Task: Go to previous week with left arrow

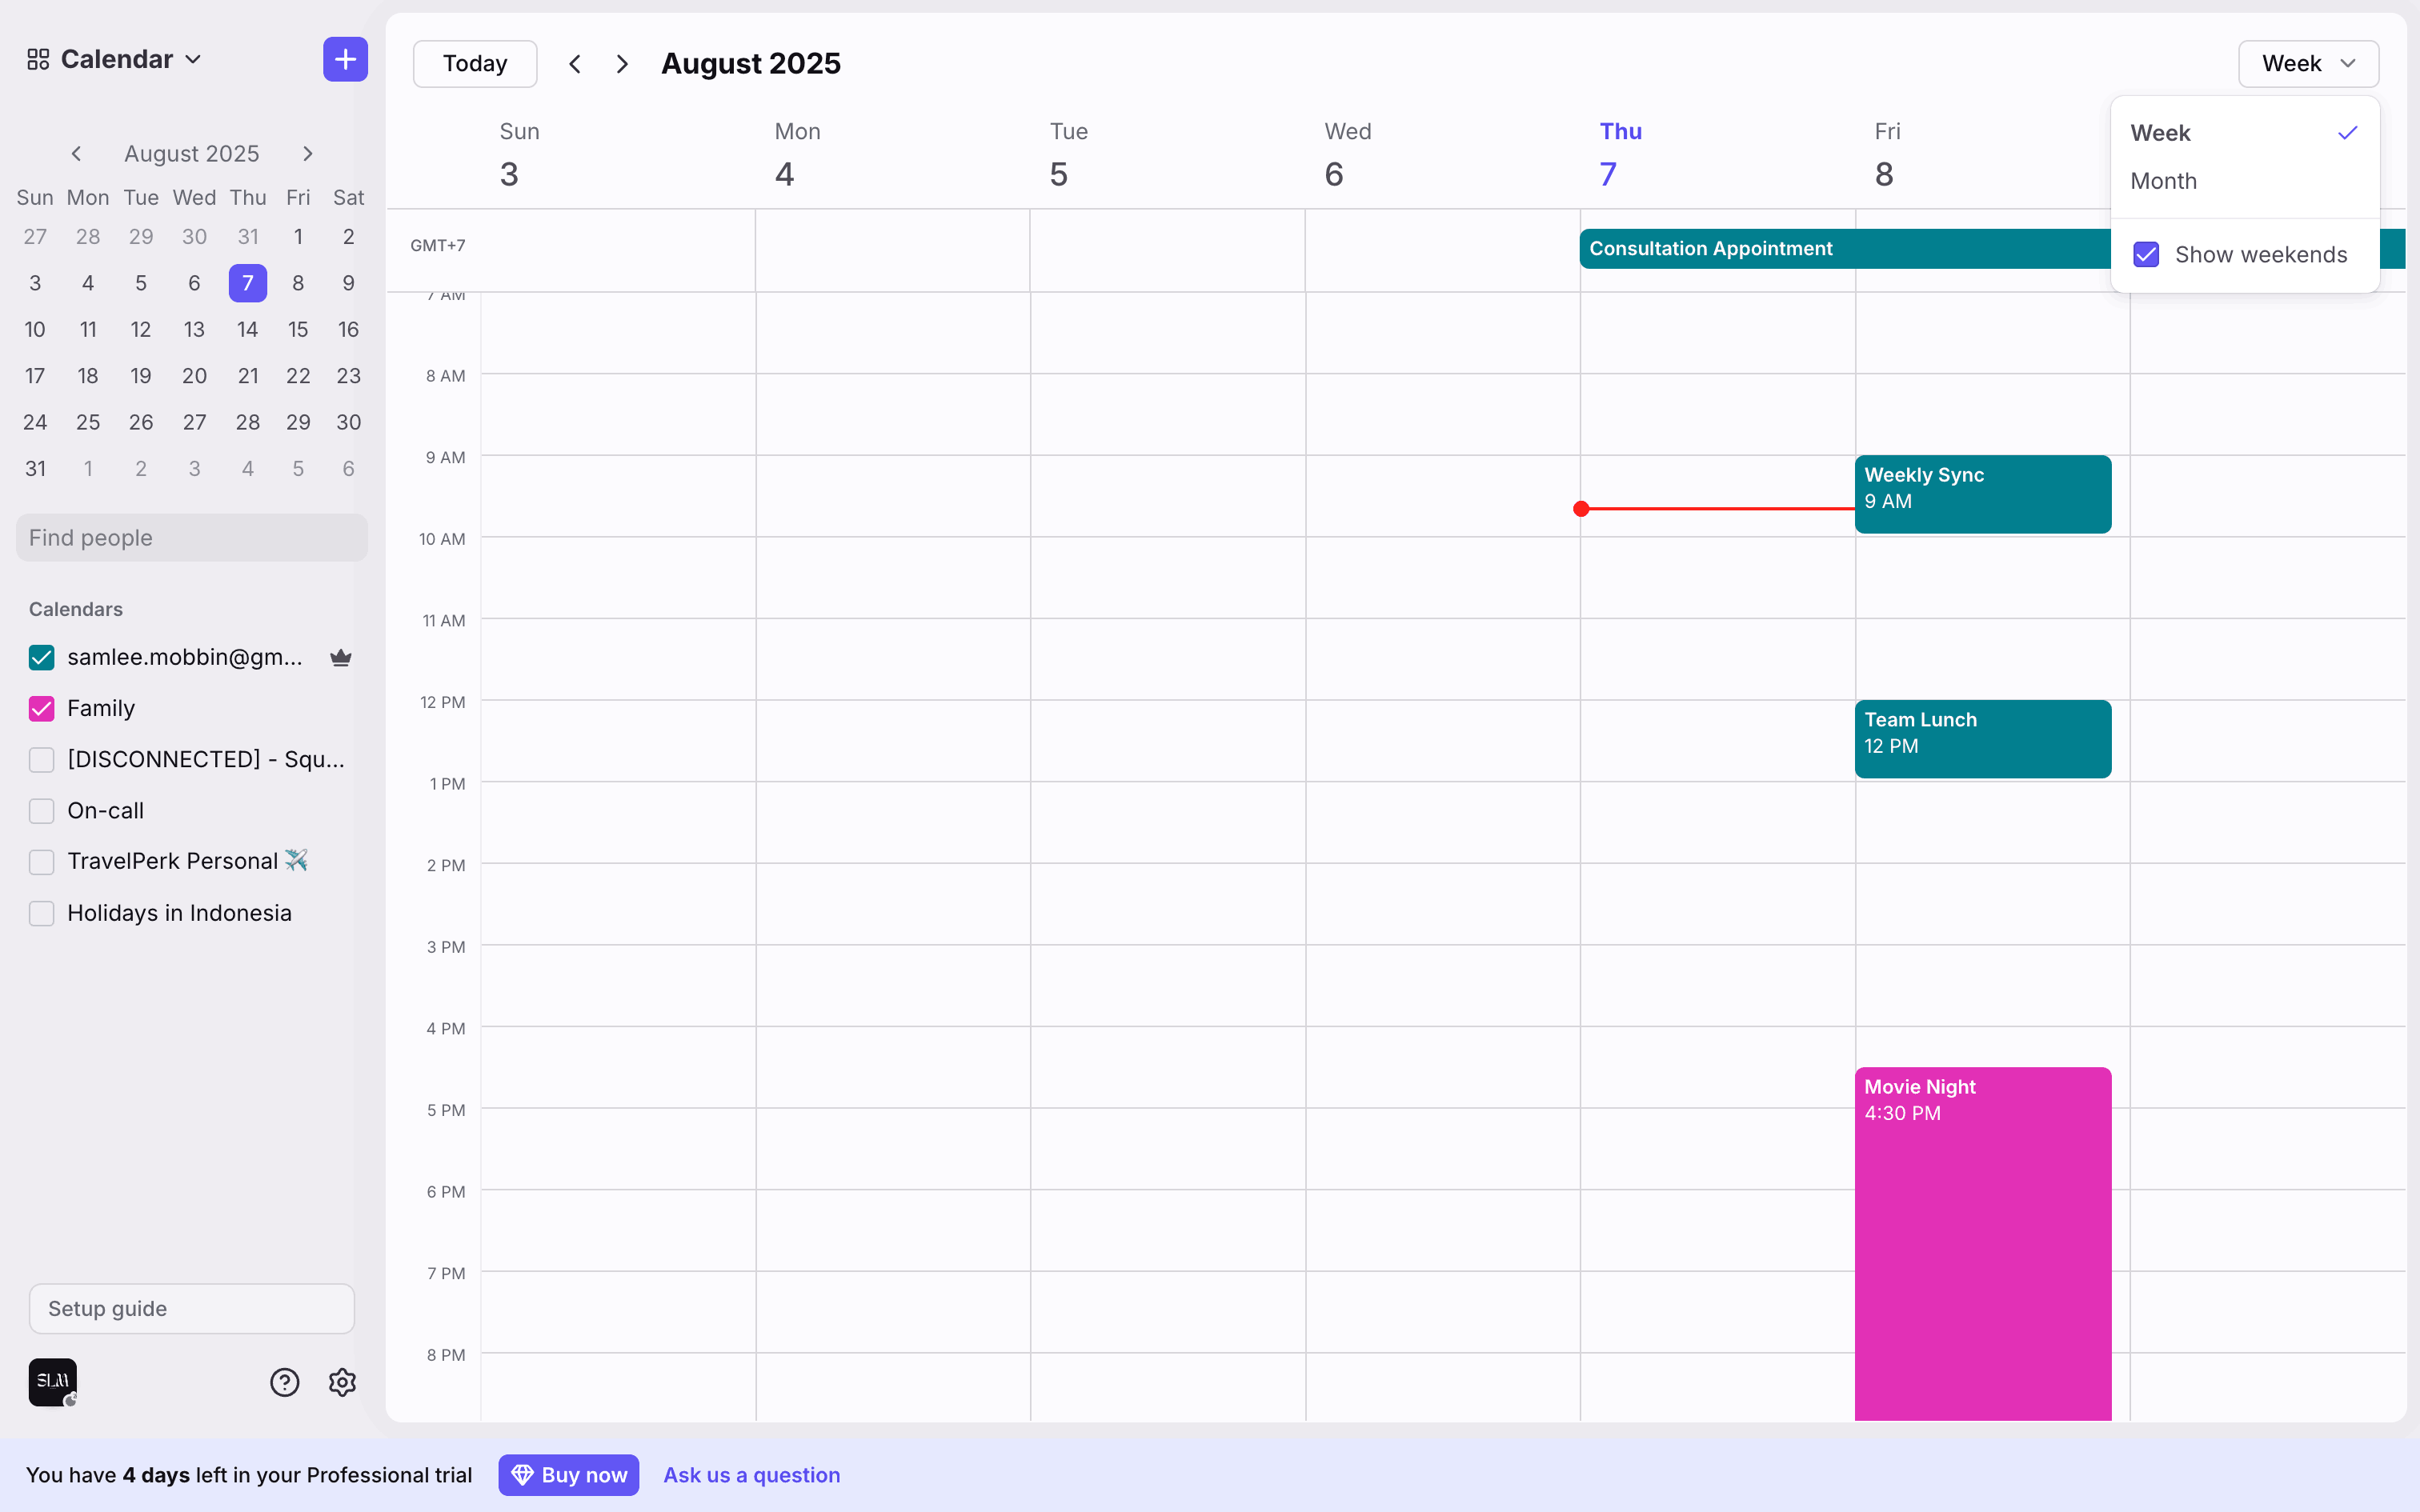Action: [575, 64]
